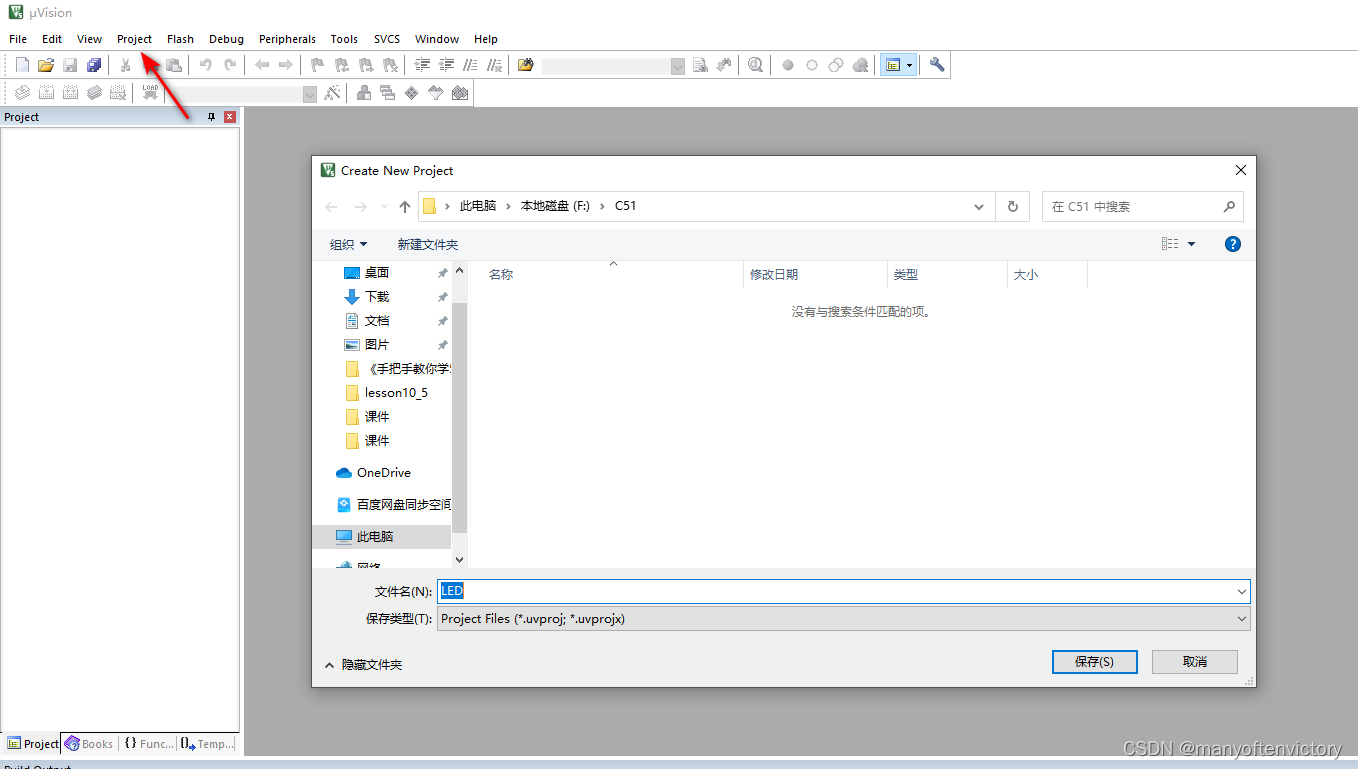The width and height of the screenshot is (1358, 769).
Task: Click the Cut scissors toolbar icon
Action: point(126,65)
